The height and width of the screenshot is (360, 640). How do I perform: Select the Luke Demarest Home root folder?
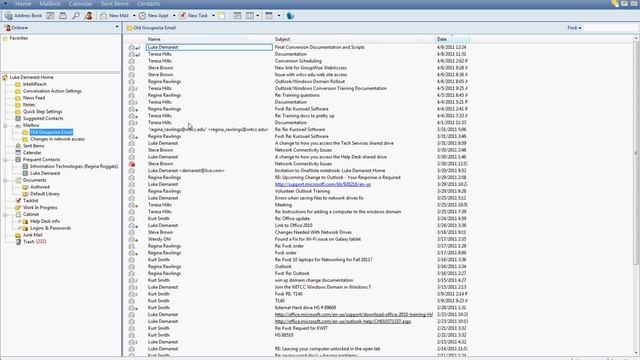point(31,77)
